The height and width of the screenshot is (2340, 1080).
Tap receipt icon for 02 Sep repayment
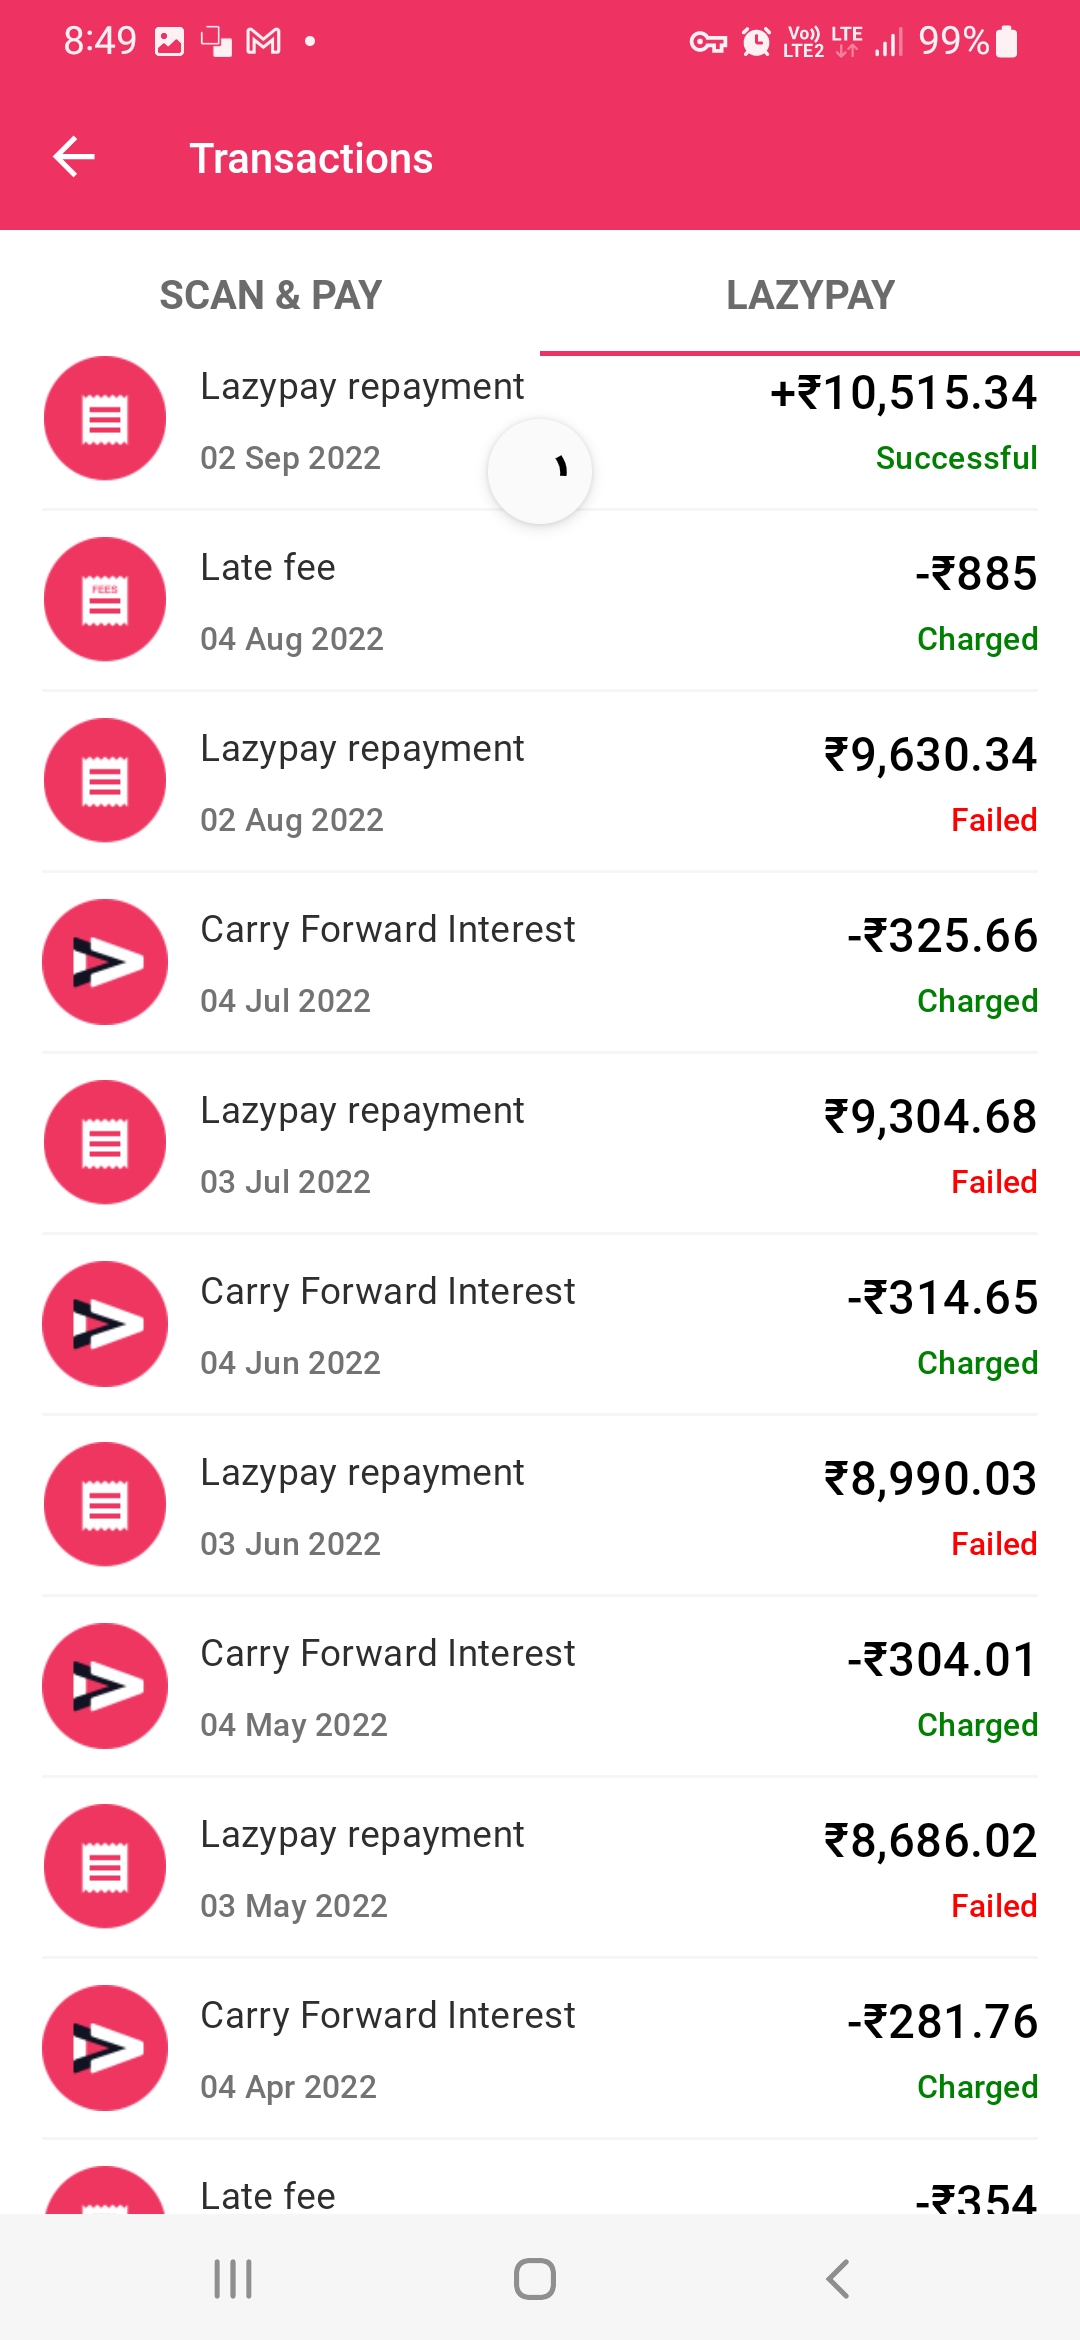coord(105,419)
